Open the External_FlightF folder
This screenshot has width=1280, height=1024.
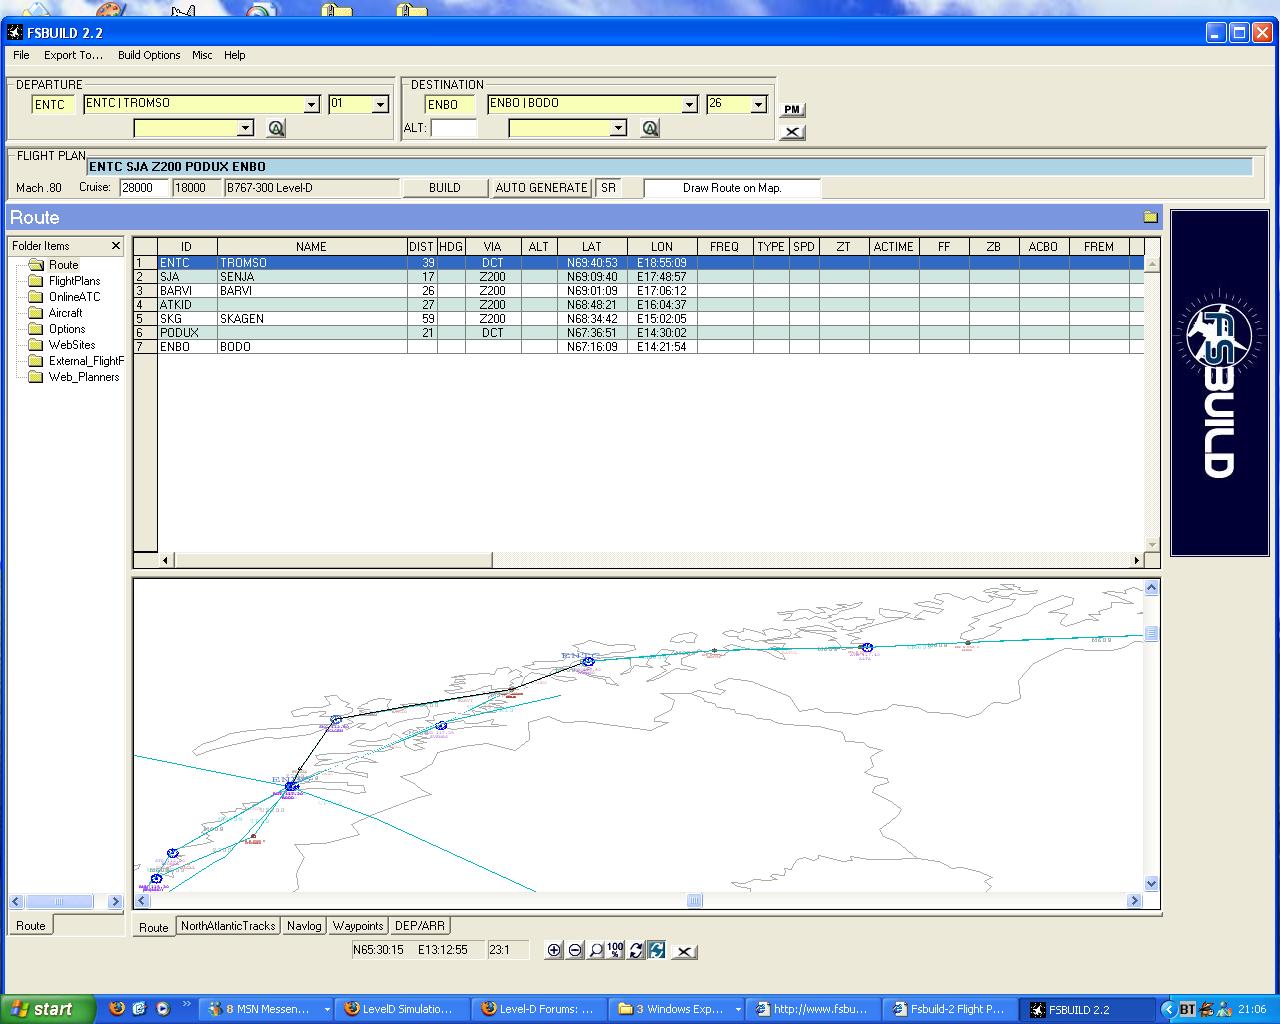(x=86, y=361)
